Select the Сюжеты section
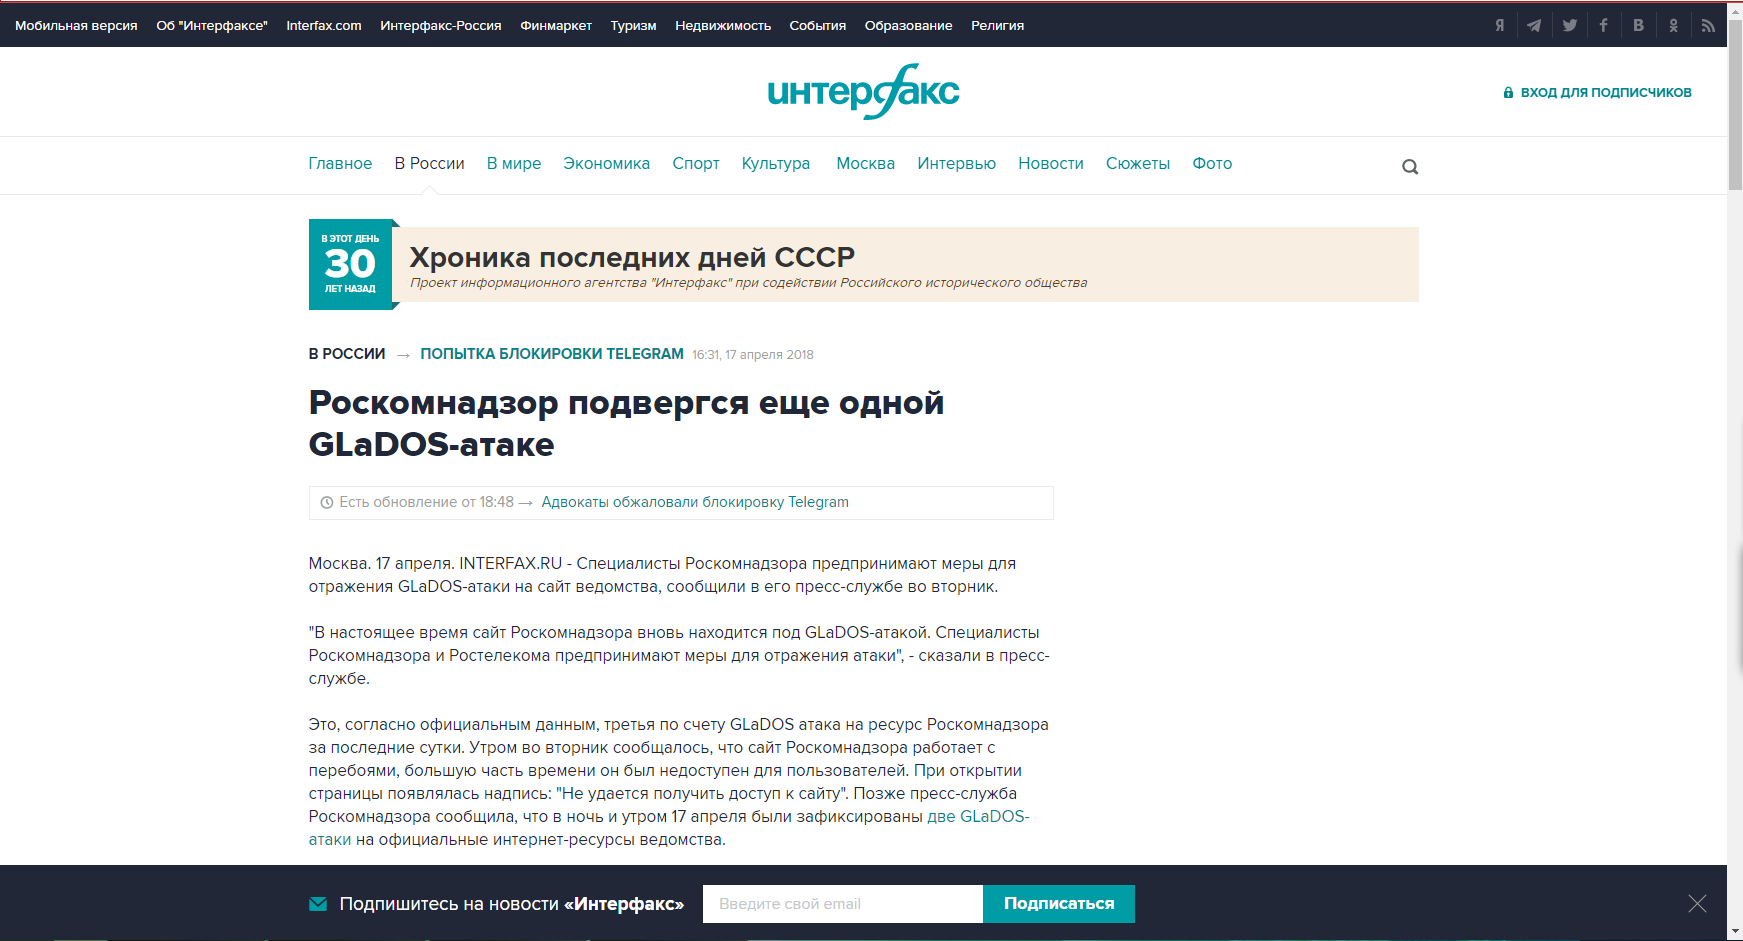This screenshot has height=941, width=1743. click(1138, 163)
